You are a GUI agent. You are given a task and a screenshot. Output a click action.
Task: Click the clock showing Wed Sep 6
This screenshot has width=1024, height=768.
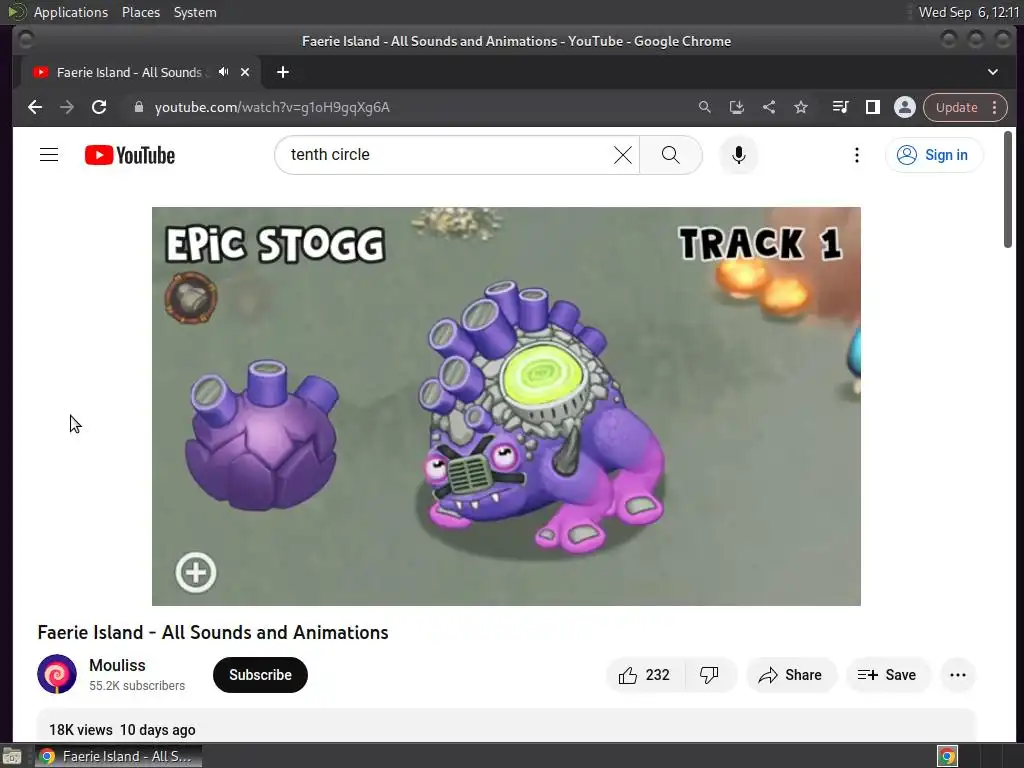point(968,12)
